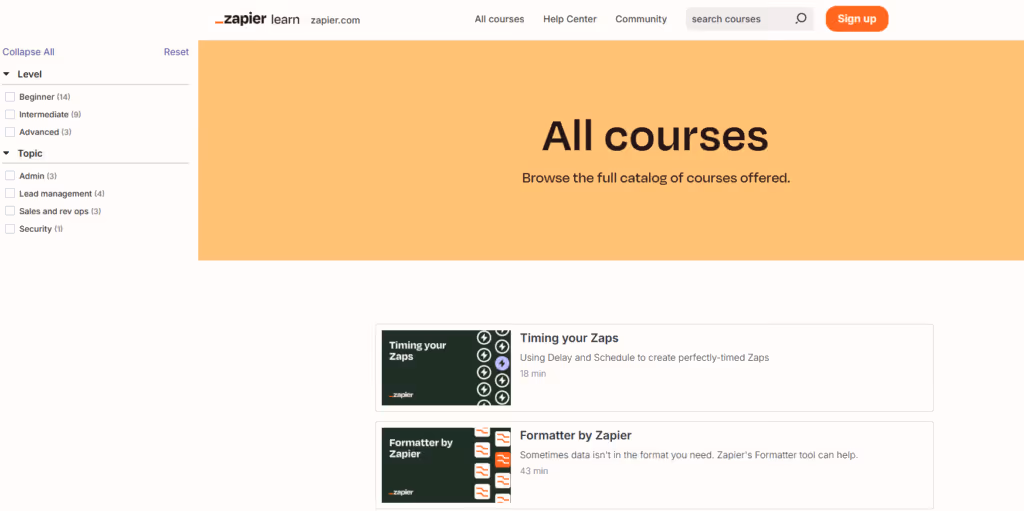Open the Timing your Zaps thumbnail
The width and height of the screenshot is (1024, 511).
[446, 367]
